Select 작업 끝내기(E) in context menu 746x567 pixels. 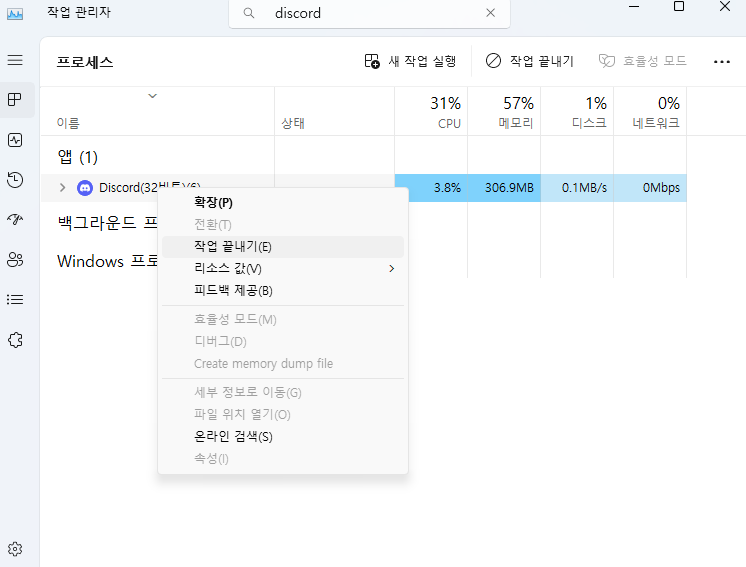(233, 246)
